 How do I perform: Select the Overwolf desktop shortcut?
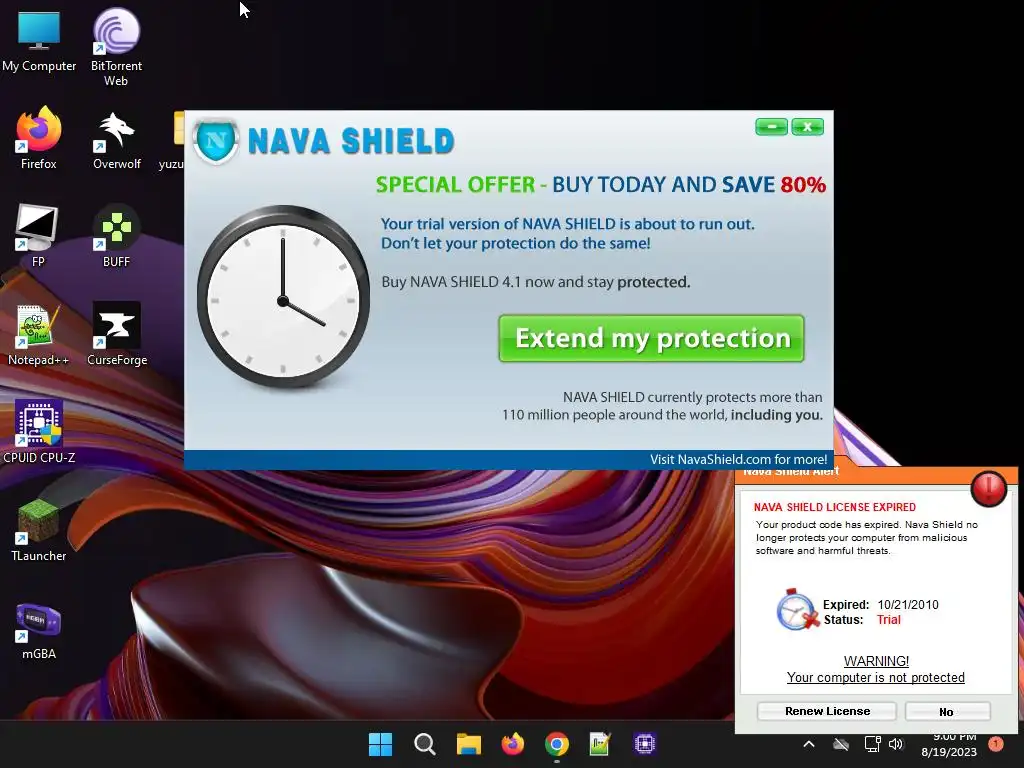[x=116, y=139]
